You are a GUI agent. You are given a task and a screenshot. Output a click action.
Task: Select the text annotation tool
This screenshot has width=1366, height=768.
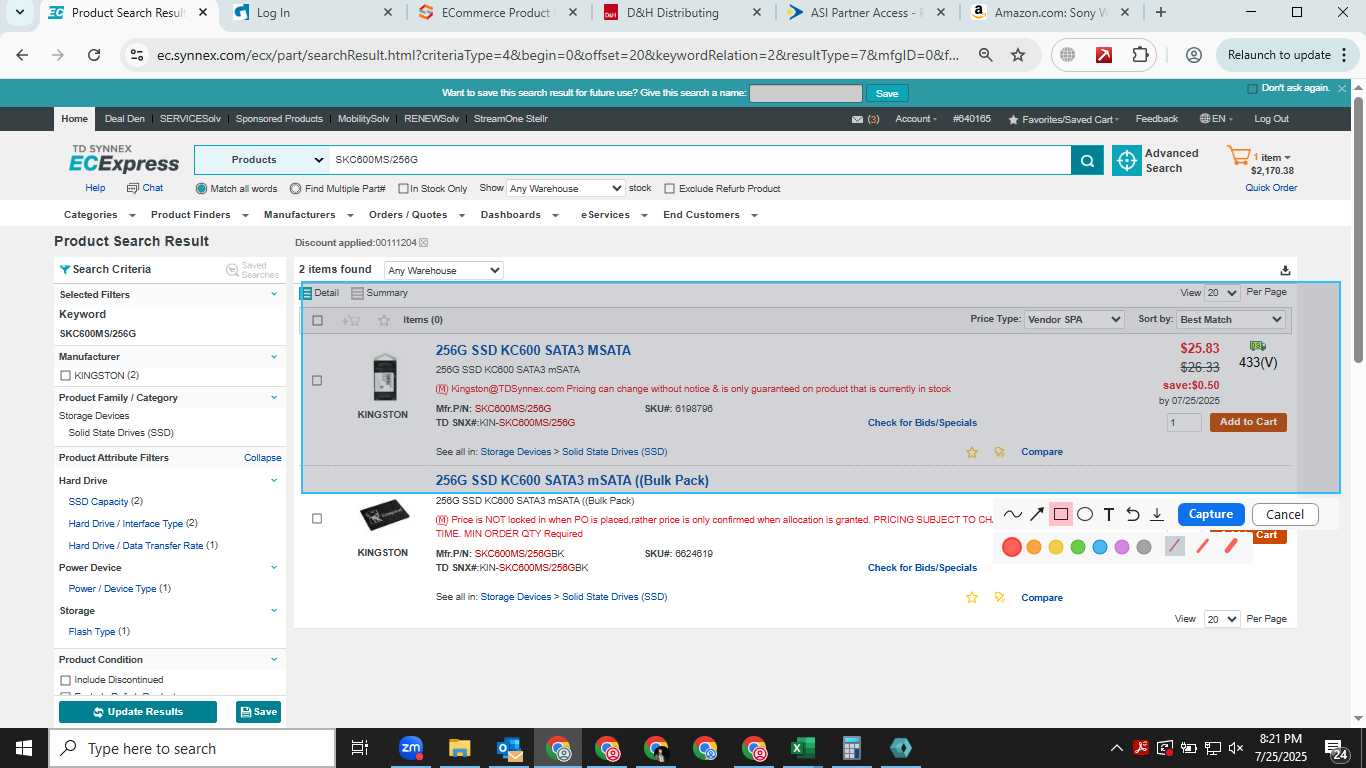[x=1109, y=514]
